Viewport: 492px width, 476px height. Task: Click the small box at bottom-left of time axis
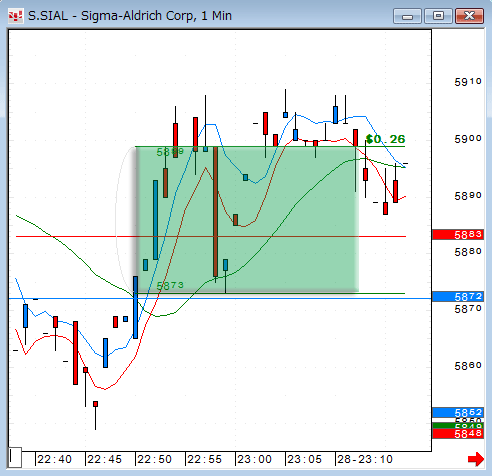[15, 457]
